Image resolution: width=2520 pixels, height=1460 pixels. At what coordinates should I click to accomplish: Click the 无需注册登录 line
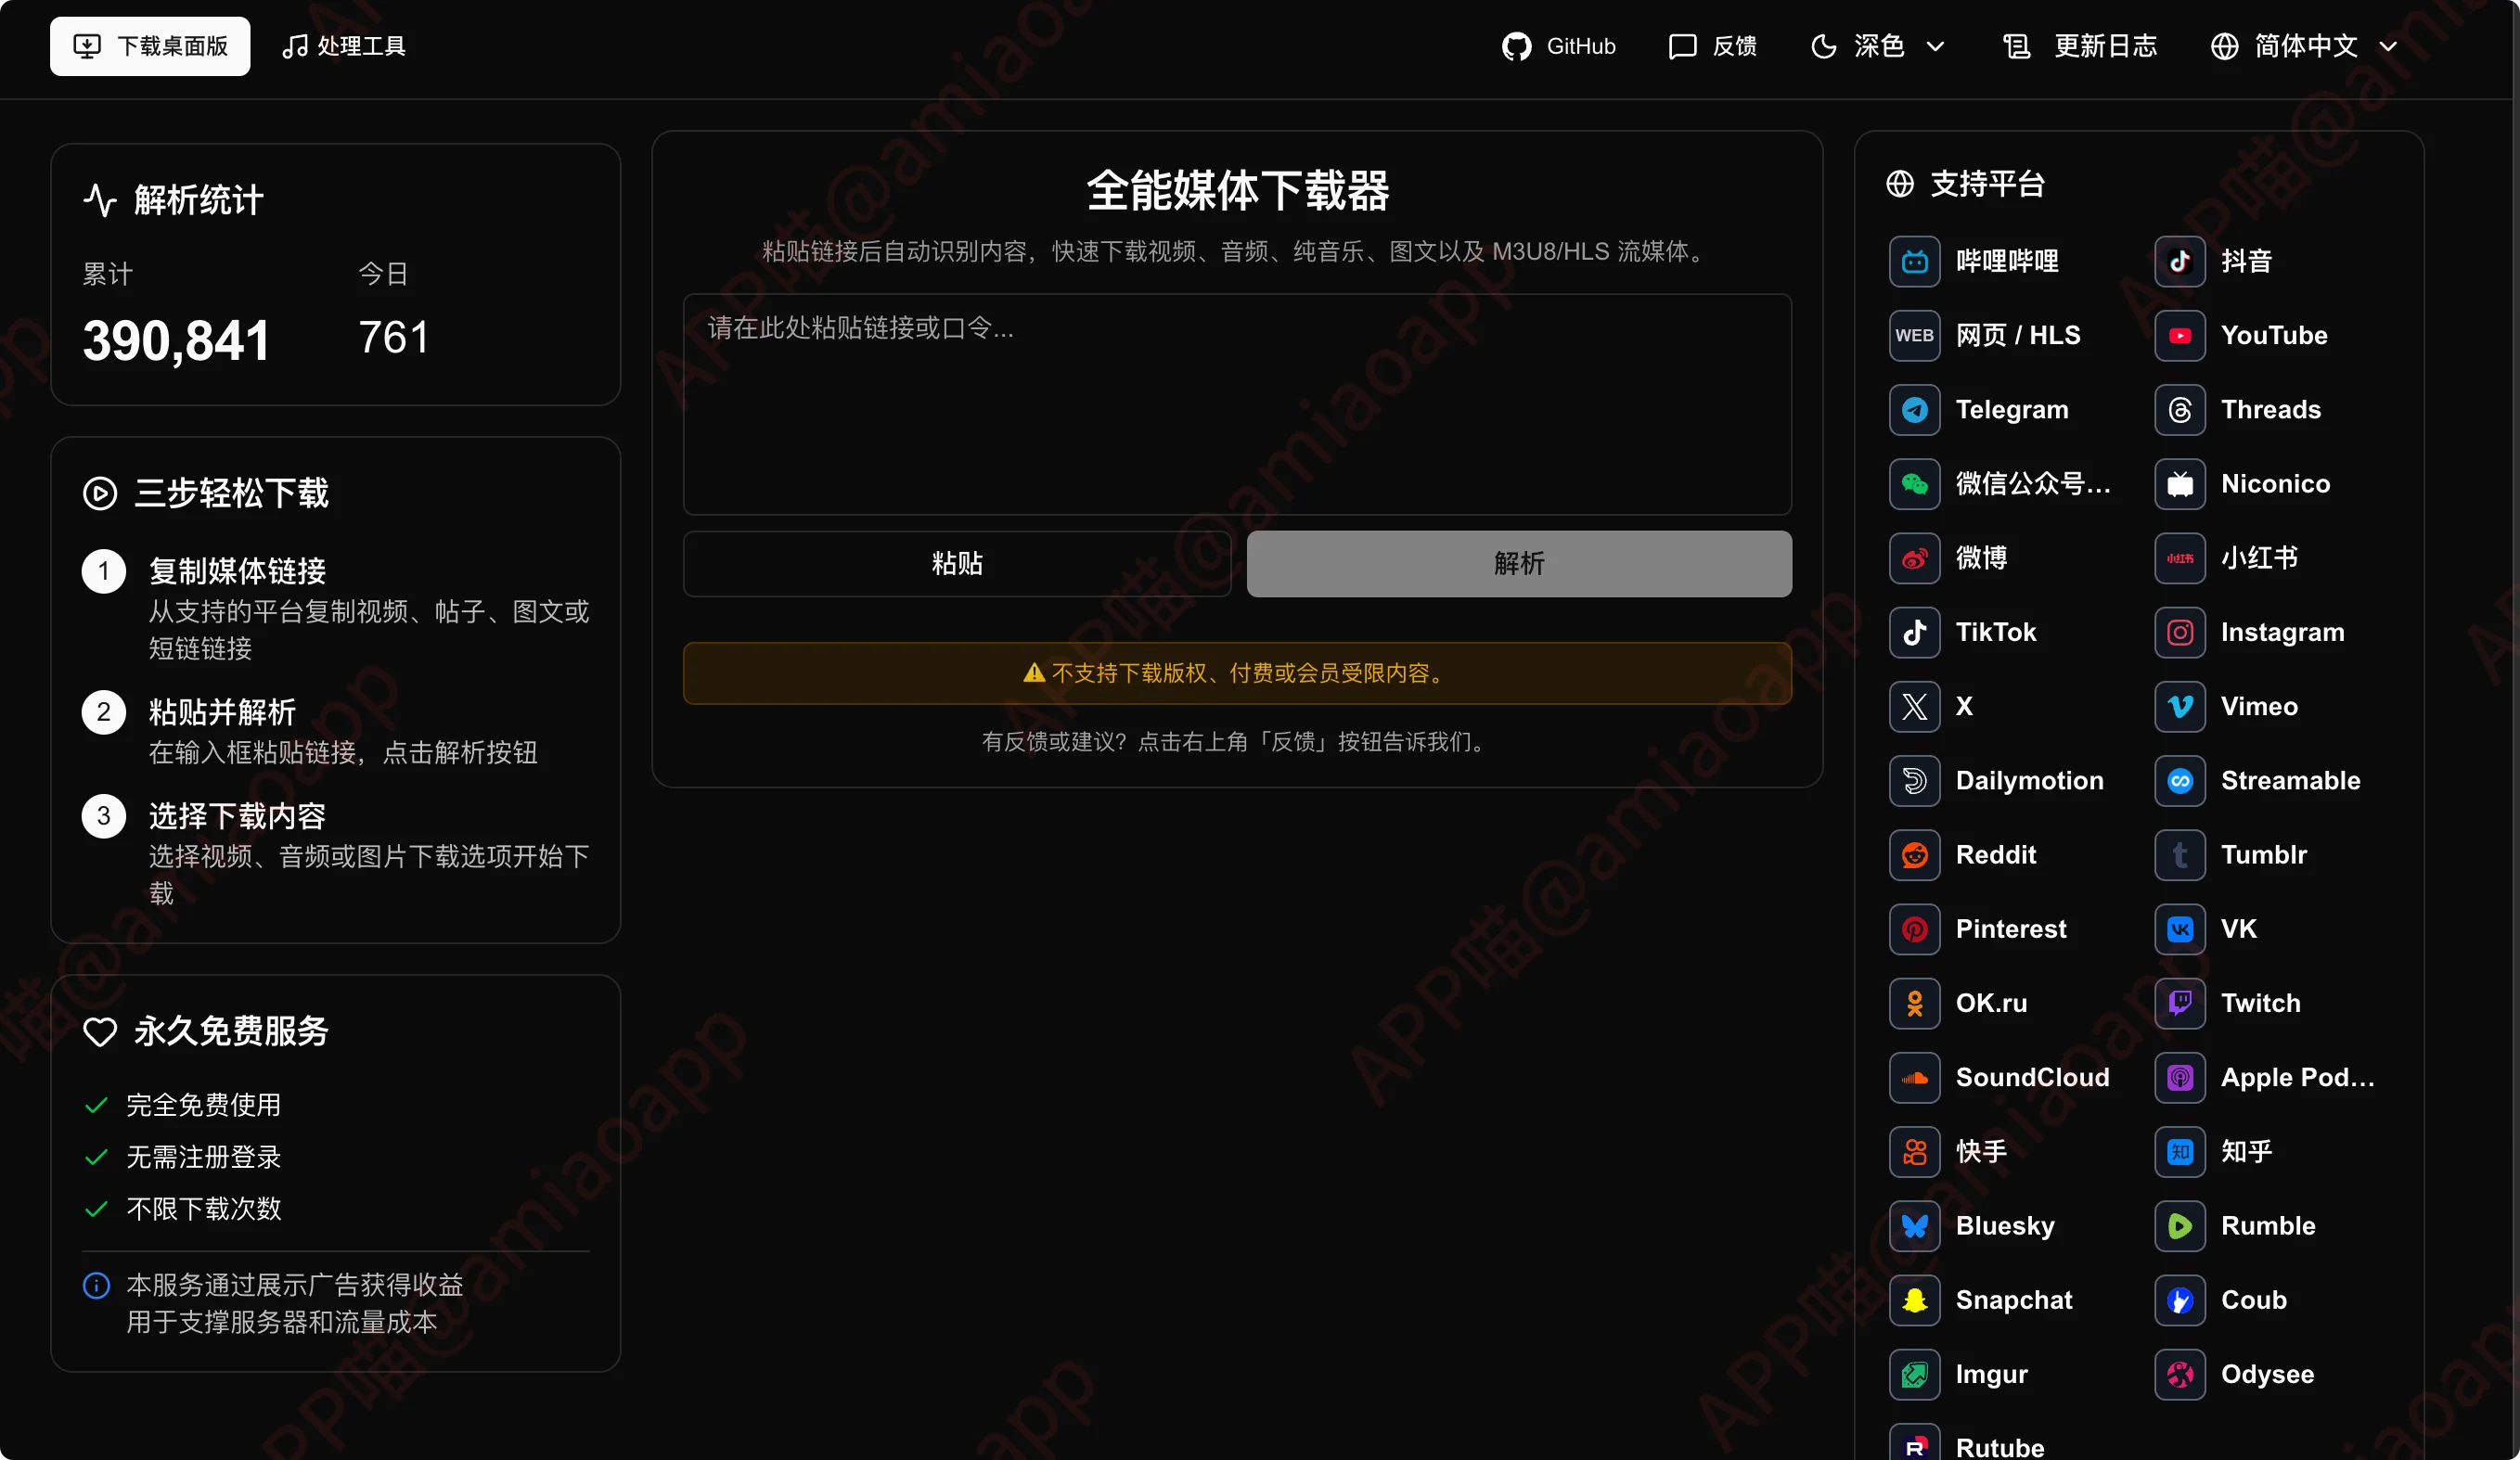coord(203,1157)
